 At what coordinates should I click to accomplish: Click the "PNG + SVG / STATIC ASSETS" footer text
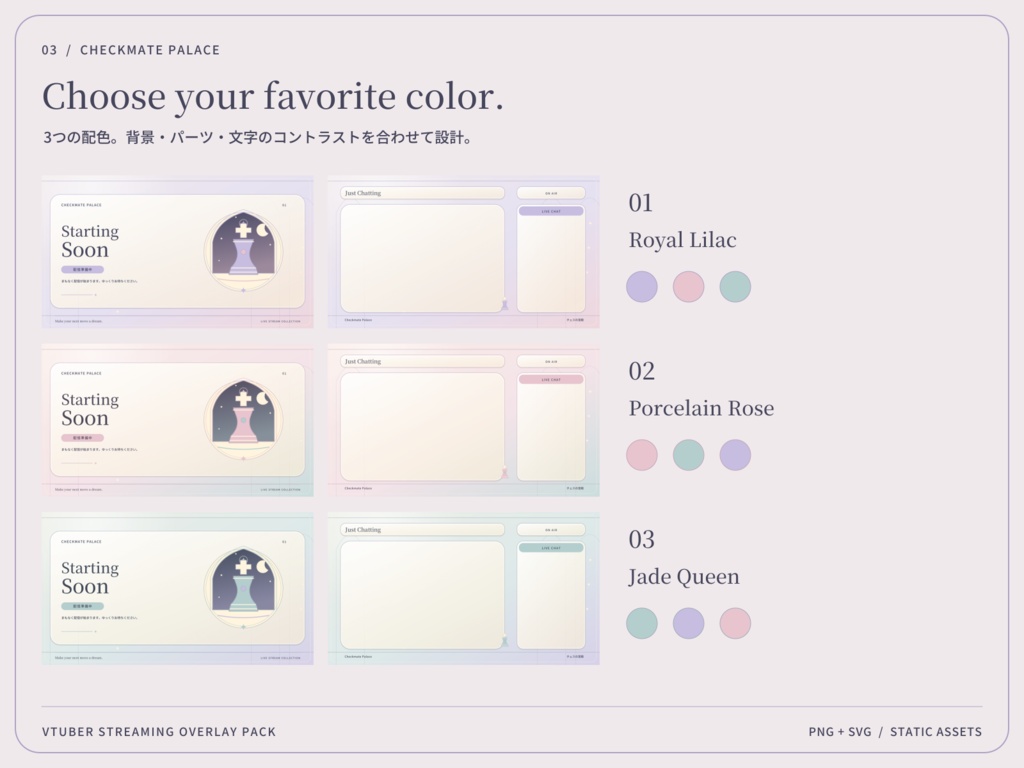coord(895,731)
